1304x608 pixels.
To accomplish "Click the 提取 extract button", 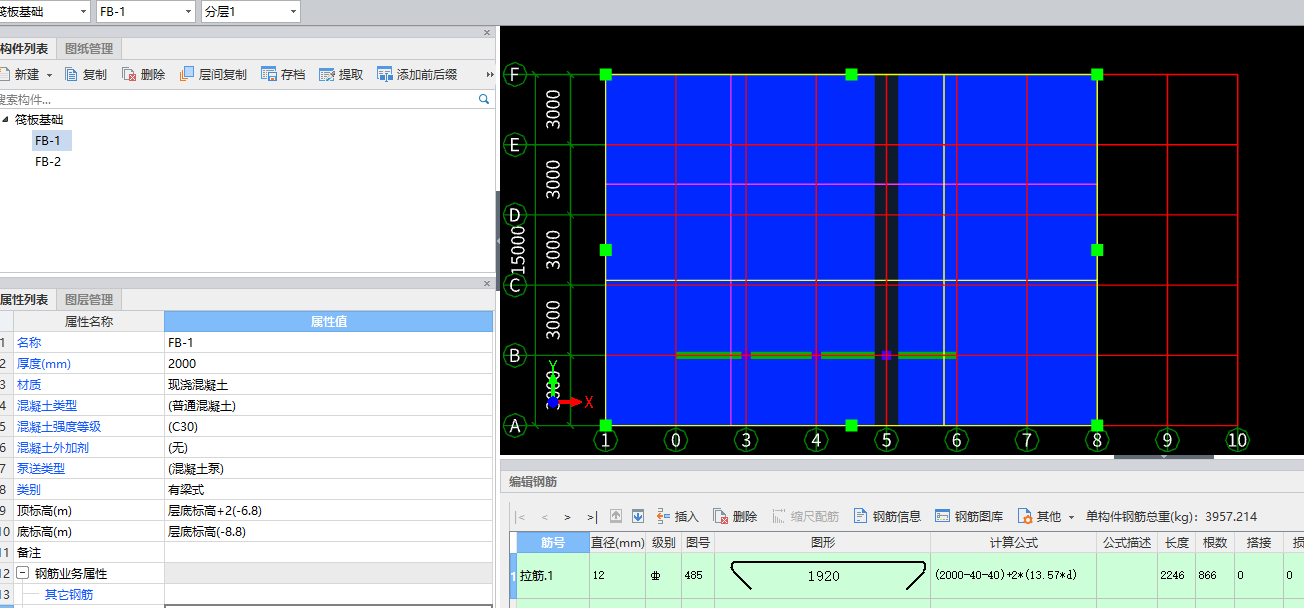I will (x=341, y=74).
